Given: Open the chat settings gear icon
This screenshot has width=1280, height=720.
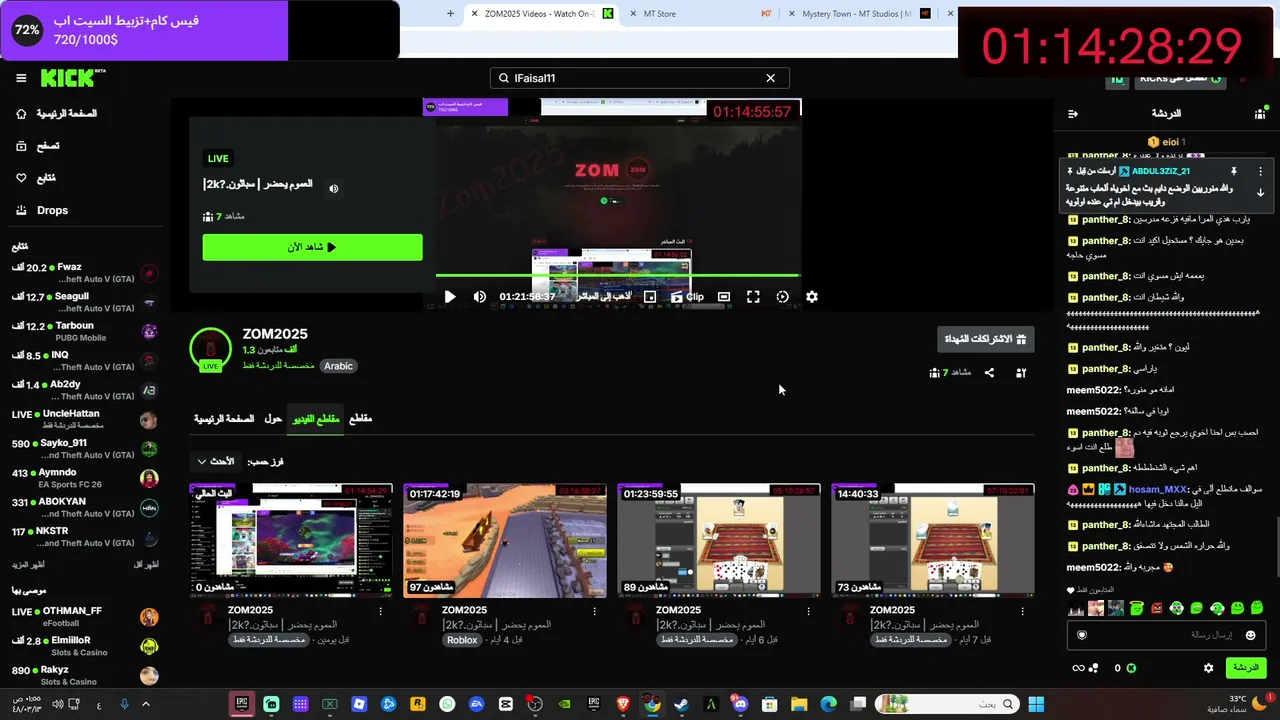Looking at the screenshot, I should click(1208, 668).
